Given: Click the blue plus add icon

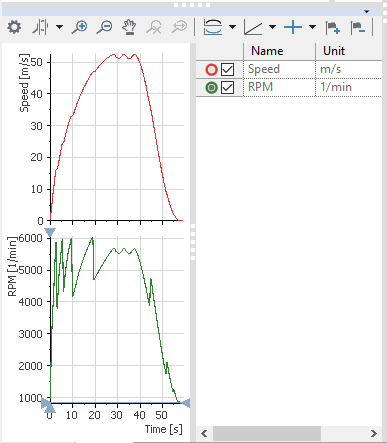Looking at the screenshot, I should point(293,27).
